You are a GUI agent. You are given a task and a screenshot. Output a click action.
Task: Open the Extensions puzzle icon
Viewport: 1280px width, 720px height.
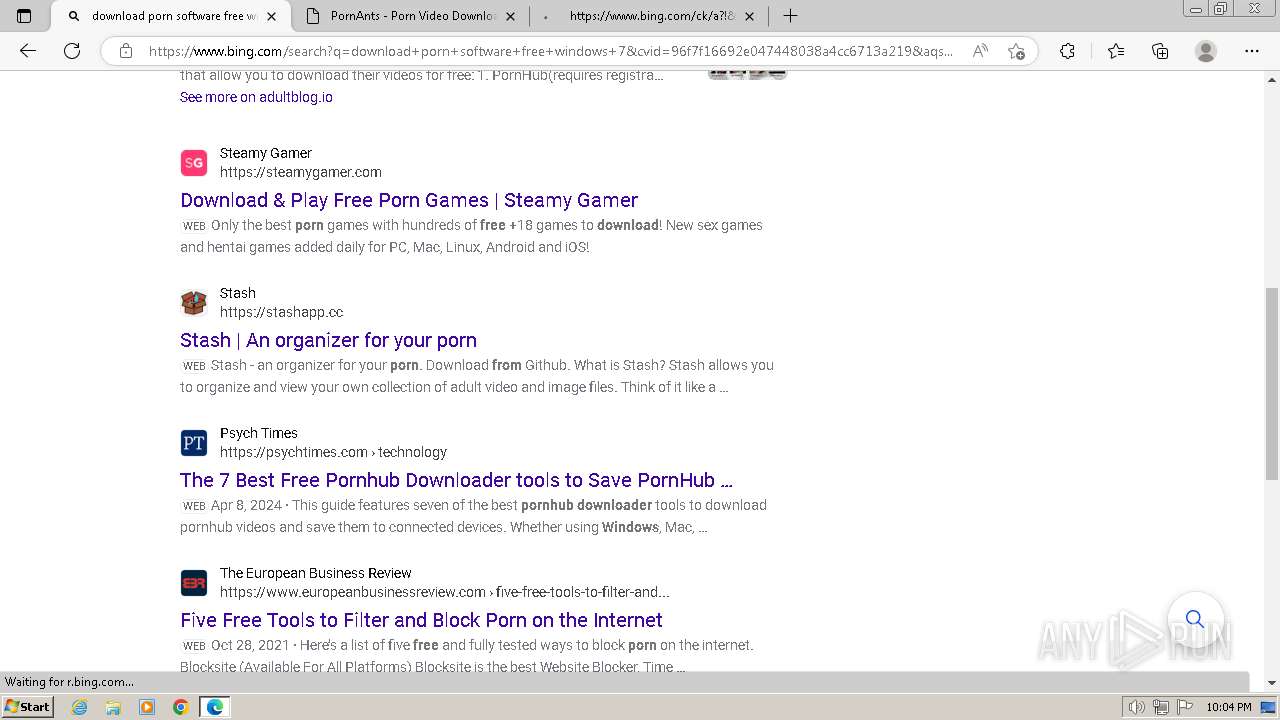click(1067, 51)
